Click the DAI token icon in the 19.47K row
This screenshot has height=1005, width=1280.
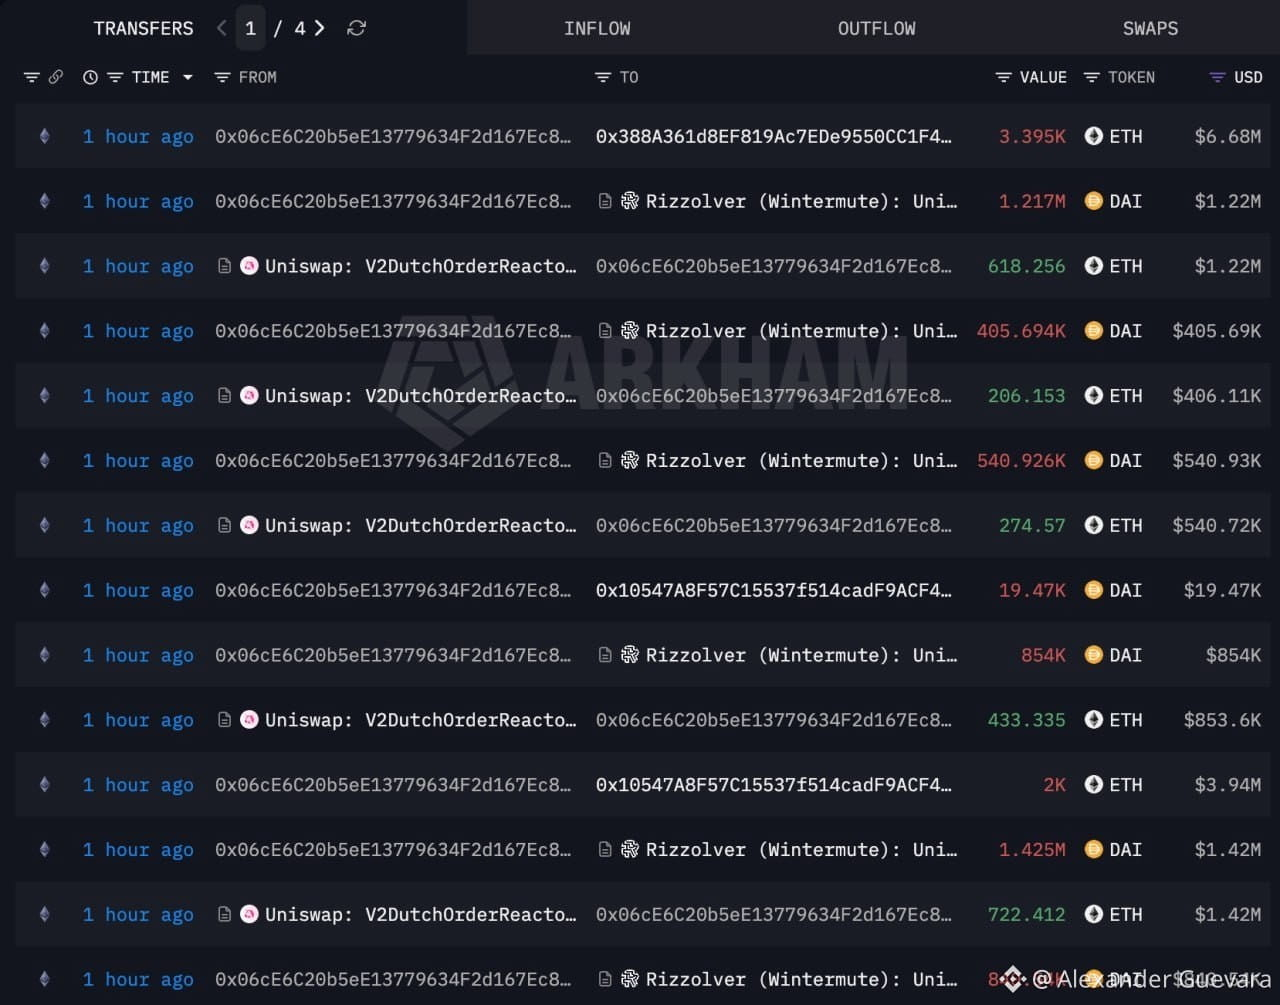[1094, 590]
